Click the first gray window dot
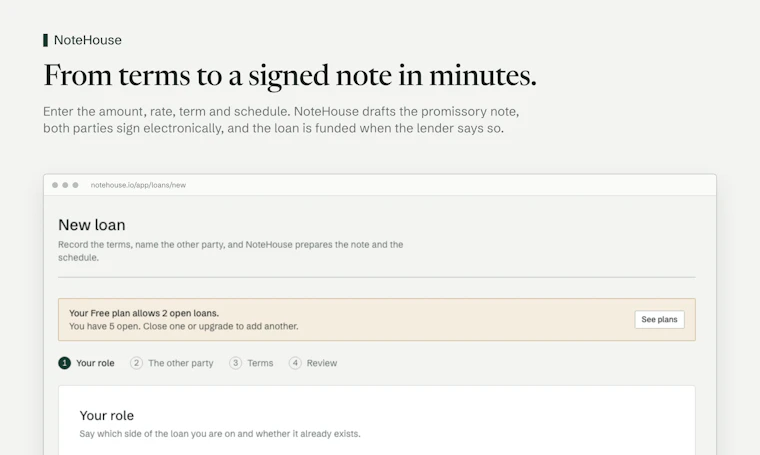This screenshot has height=455, width=760. [x=55, y=185]
